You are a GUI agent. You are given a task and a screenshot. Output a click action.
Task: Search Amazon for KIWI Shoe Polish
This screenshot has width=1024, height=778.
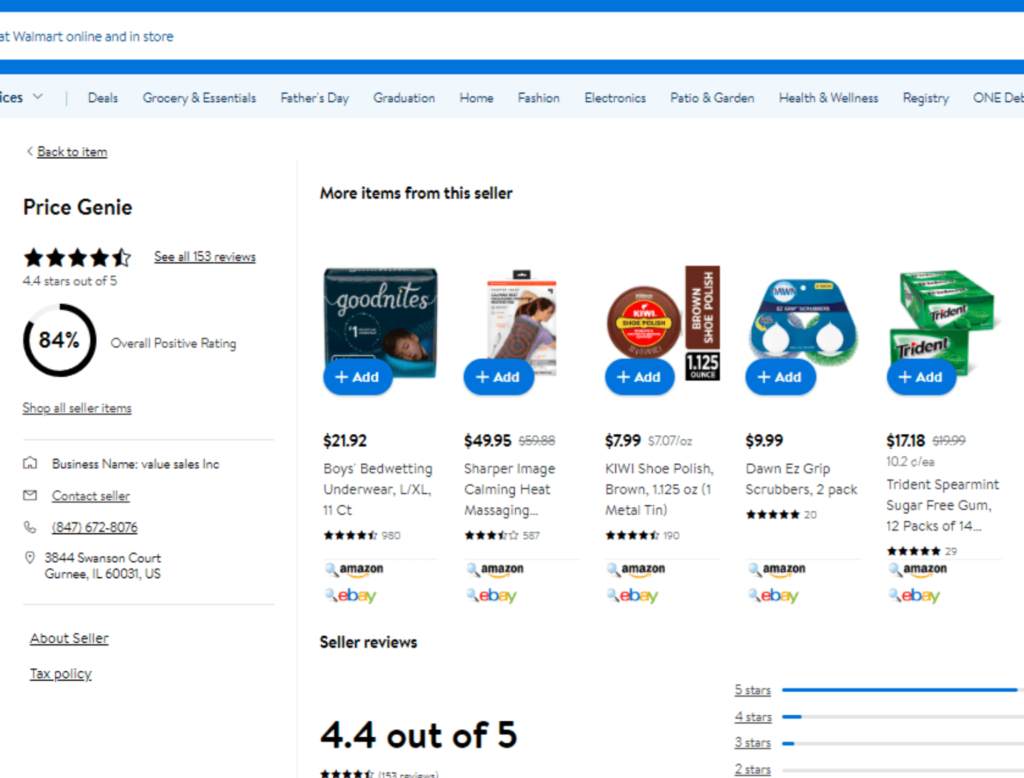637,570
